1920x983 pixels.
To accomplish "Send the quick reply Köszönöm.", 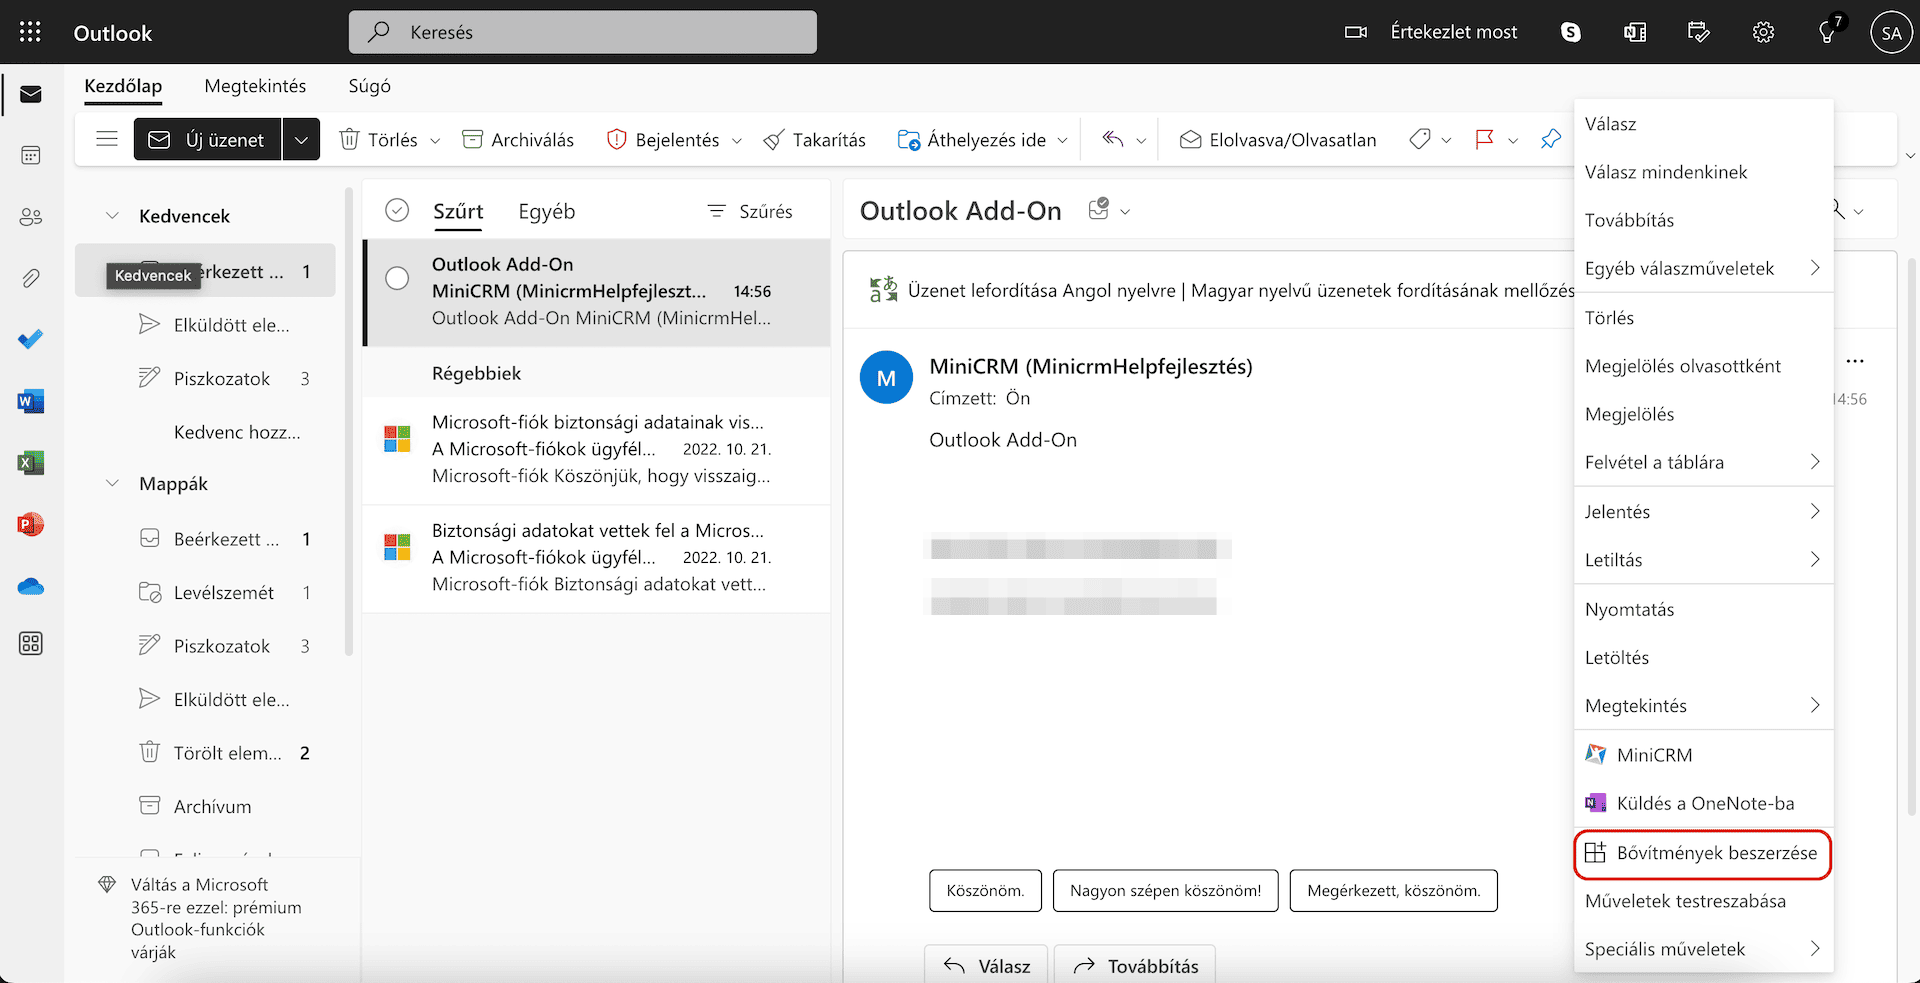I will click(985, 890).
